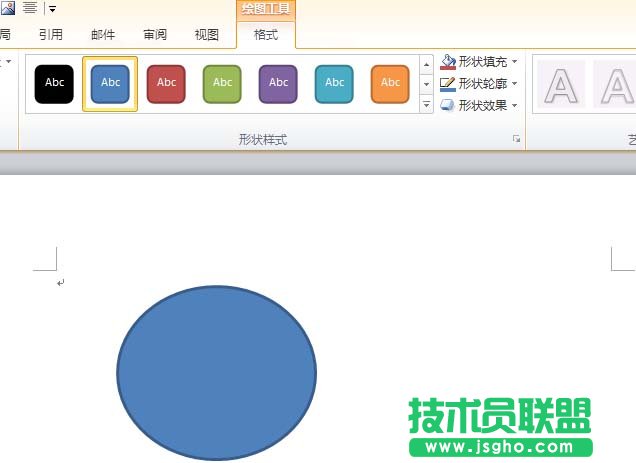The image size is (636, 463).
Task: Open the 形状样式 dialog launcher
Action: (516, 139)
